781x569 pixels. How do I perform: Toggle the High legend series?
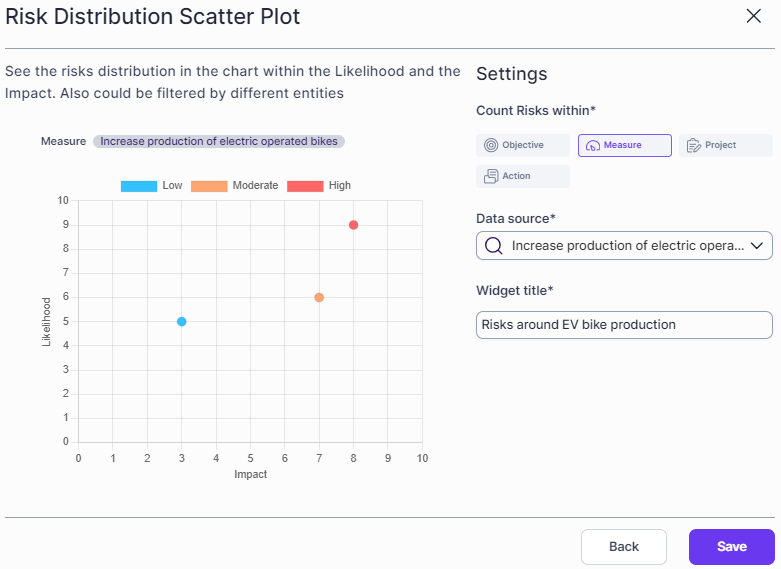point(319,185)
